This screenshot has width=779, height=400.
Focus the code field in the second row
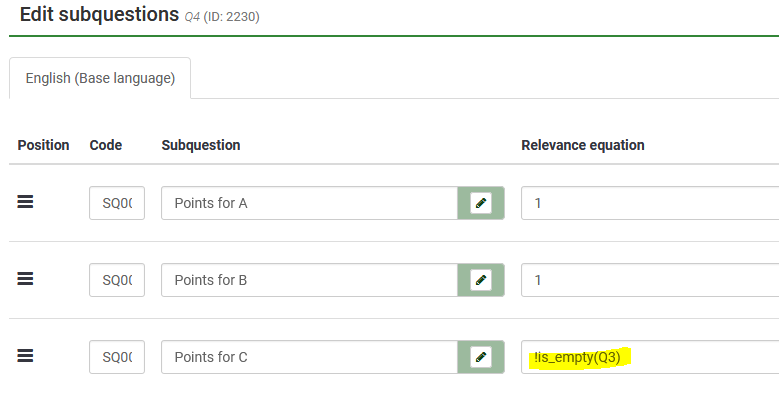tap(117, 280)
